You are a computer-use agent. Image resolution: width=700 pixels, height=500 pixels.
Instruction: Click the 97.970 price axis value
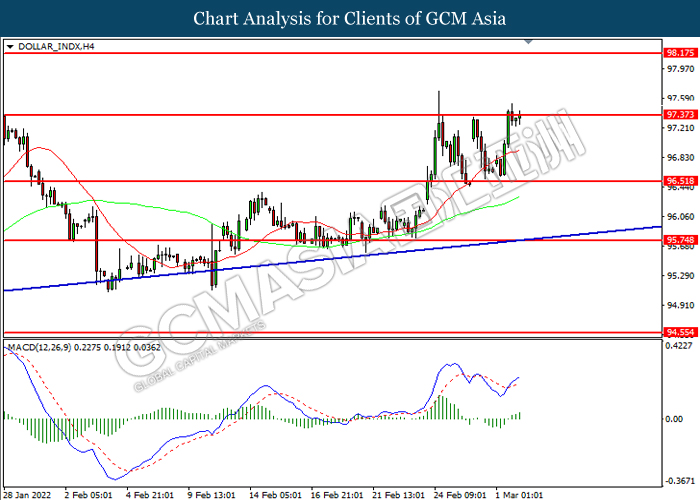(681, 69)
